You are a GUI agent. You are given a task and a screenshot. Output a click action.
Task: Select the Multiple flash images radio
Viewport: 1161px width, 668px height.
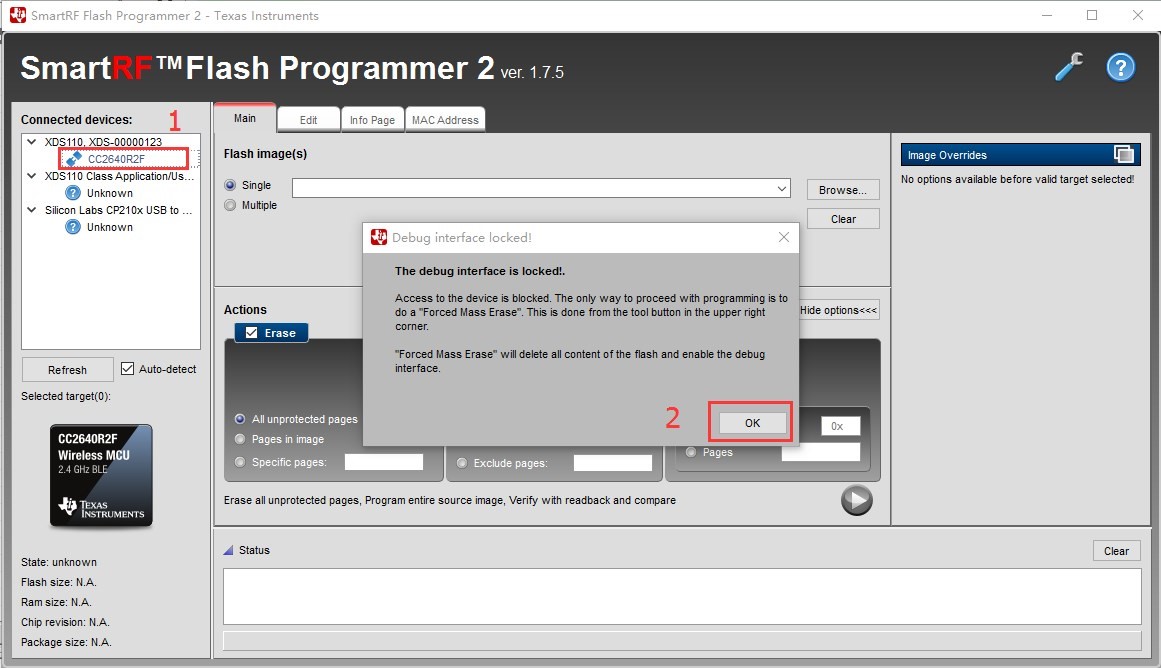click(230, 205)
